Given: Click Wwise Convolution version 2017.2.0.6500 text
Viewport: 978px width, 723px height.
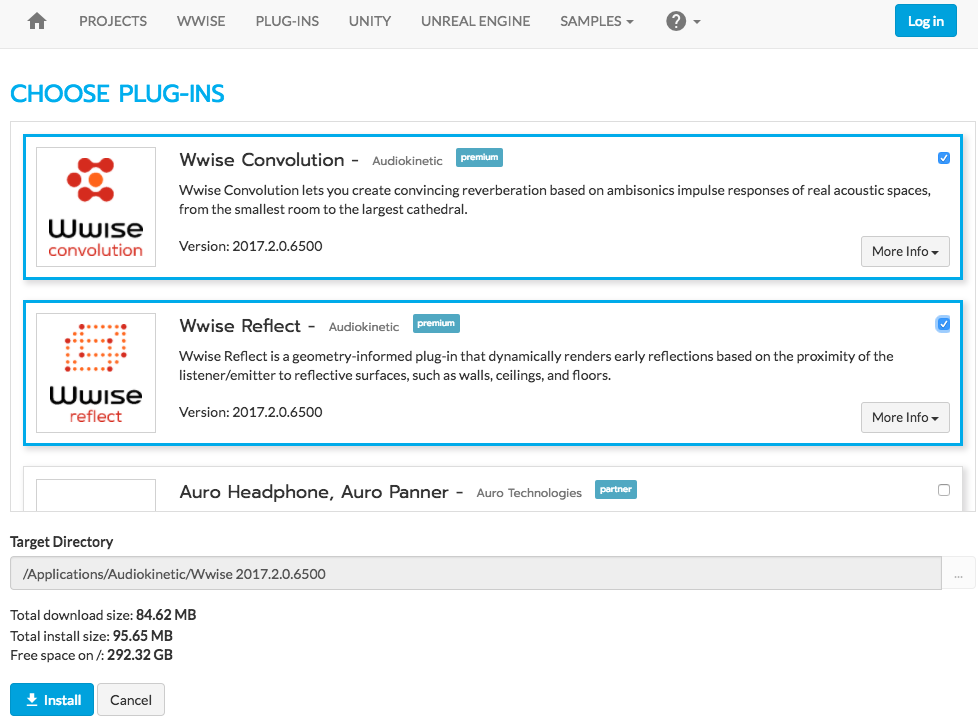Looking at the screenshot, I should [251, 246].
